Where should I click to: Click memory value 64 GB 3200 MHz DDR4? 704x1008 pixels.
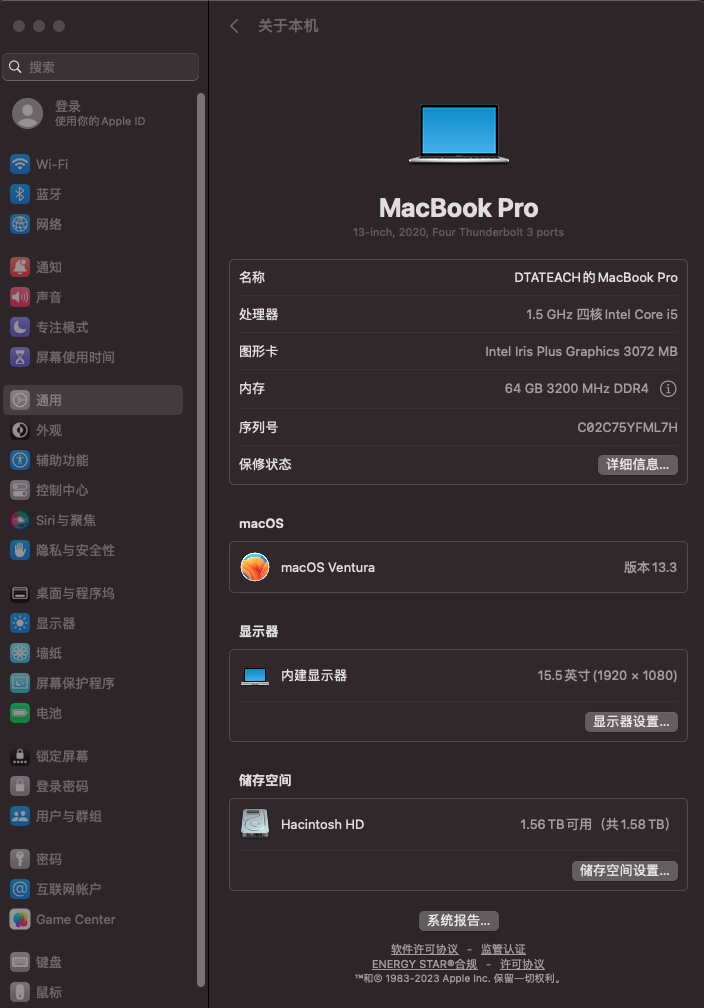tap(577, 388)
